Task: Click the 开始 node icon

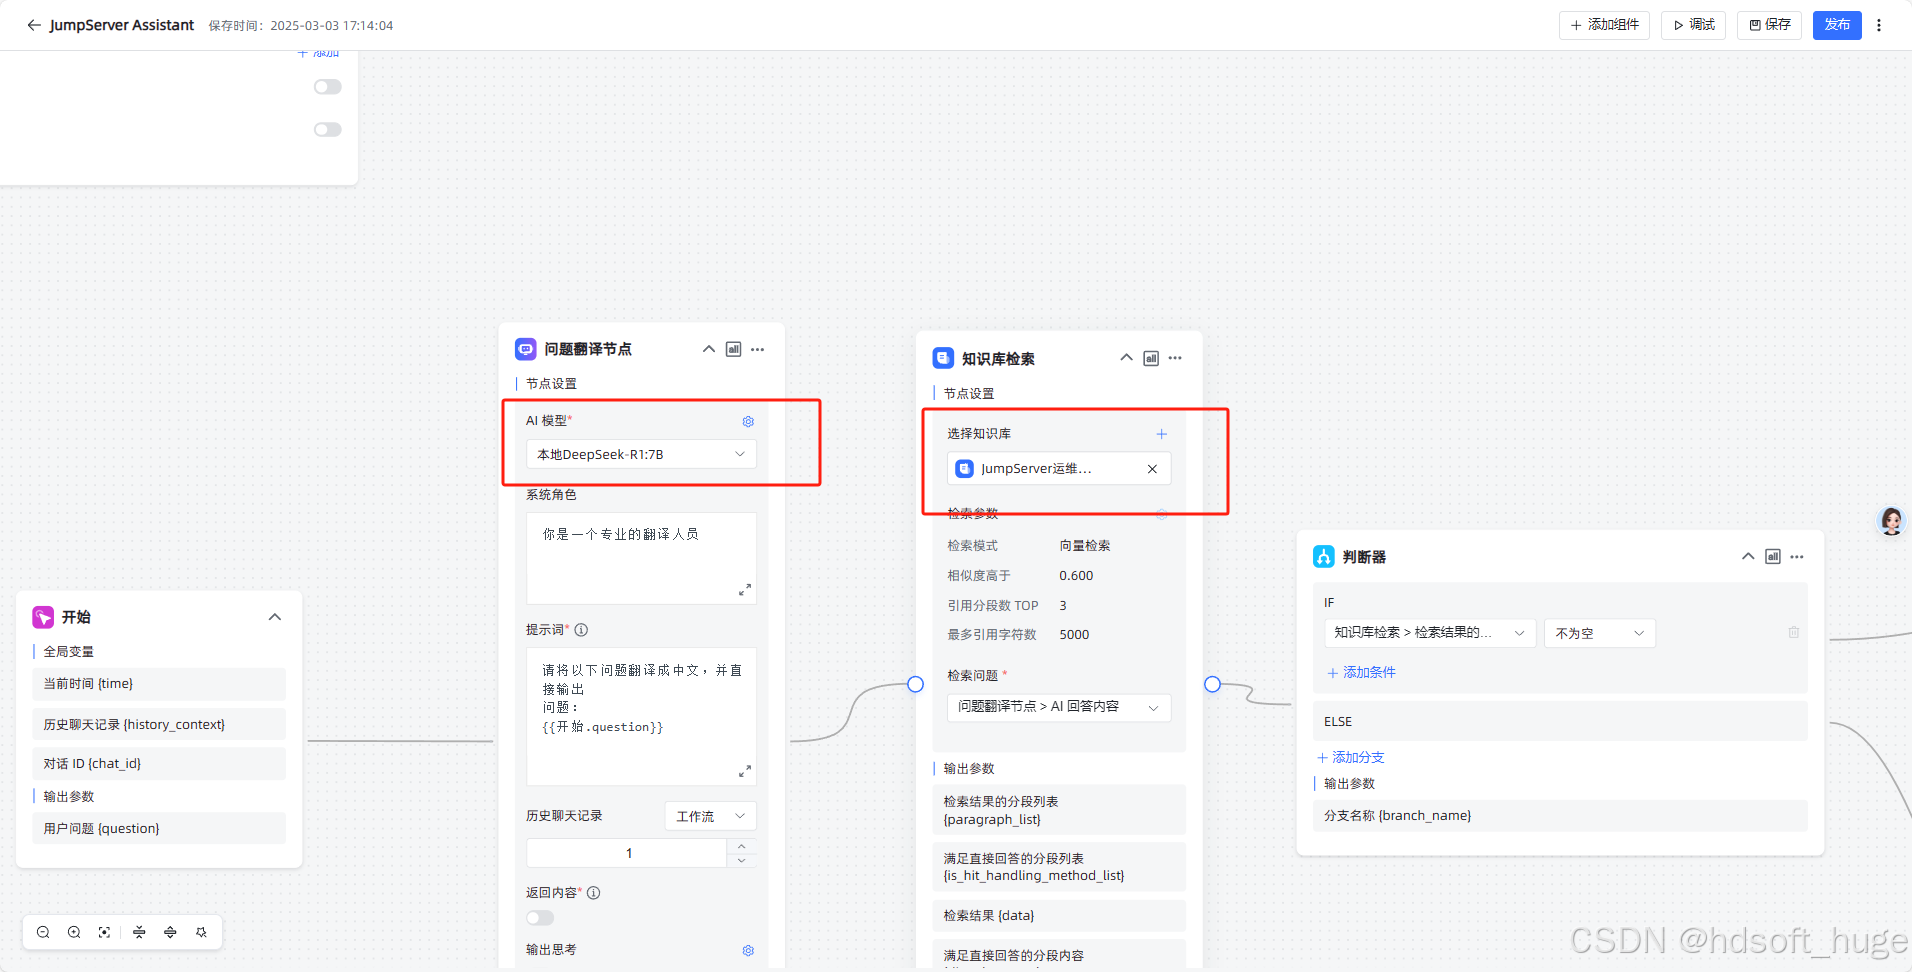Action: [43, 617]
